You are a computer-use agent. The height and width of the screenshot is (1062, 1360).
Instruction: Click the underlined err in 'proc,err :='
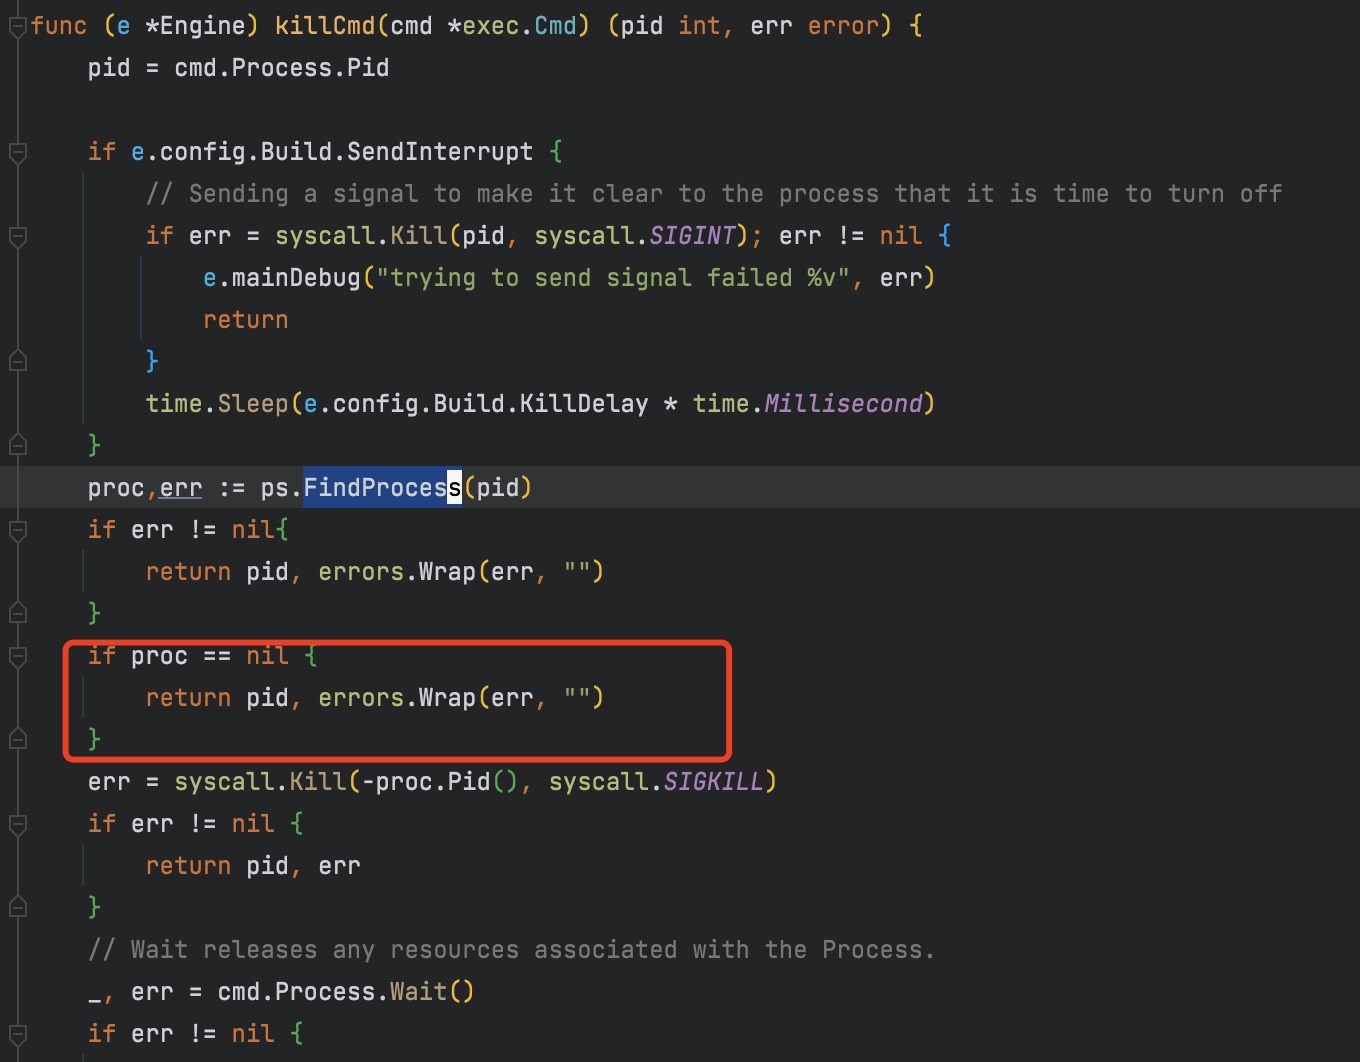181,488
